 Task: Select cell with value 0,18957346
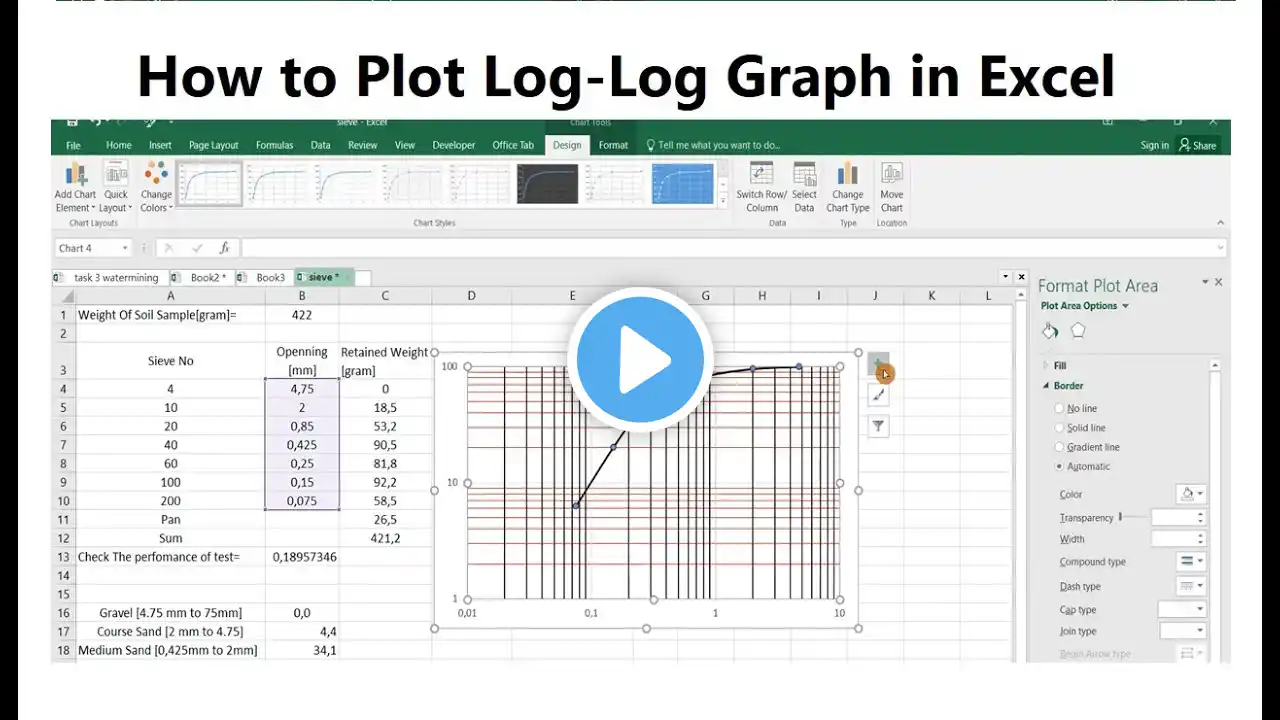(x=302, y=556)
